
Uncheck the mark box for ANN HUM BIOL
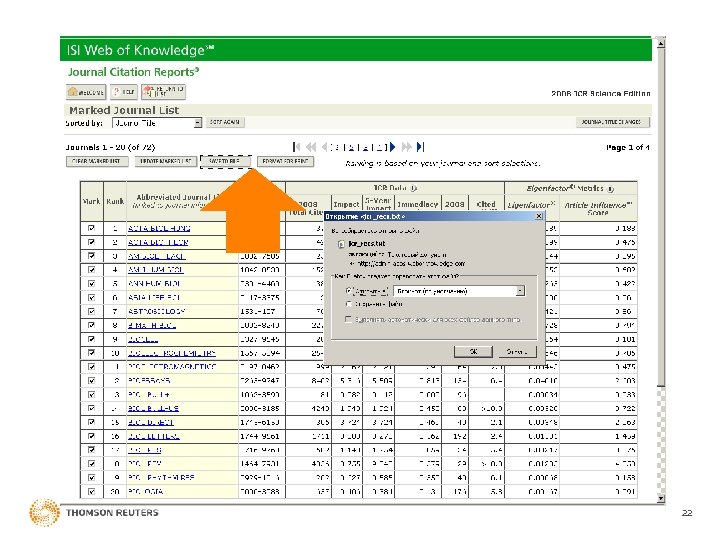tap(91, 284)
